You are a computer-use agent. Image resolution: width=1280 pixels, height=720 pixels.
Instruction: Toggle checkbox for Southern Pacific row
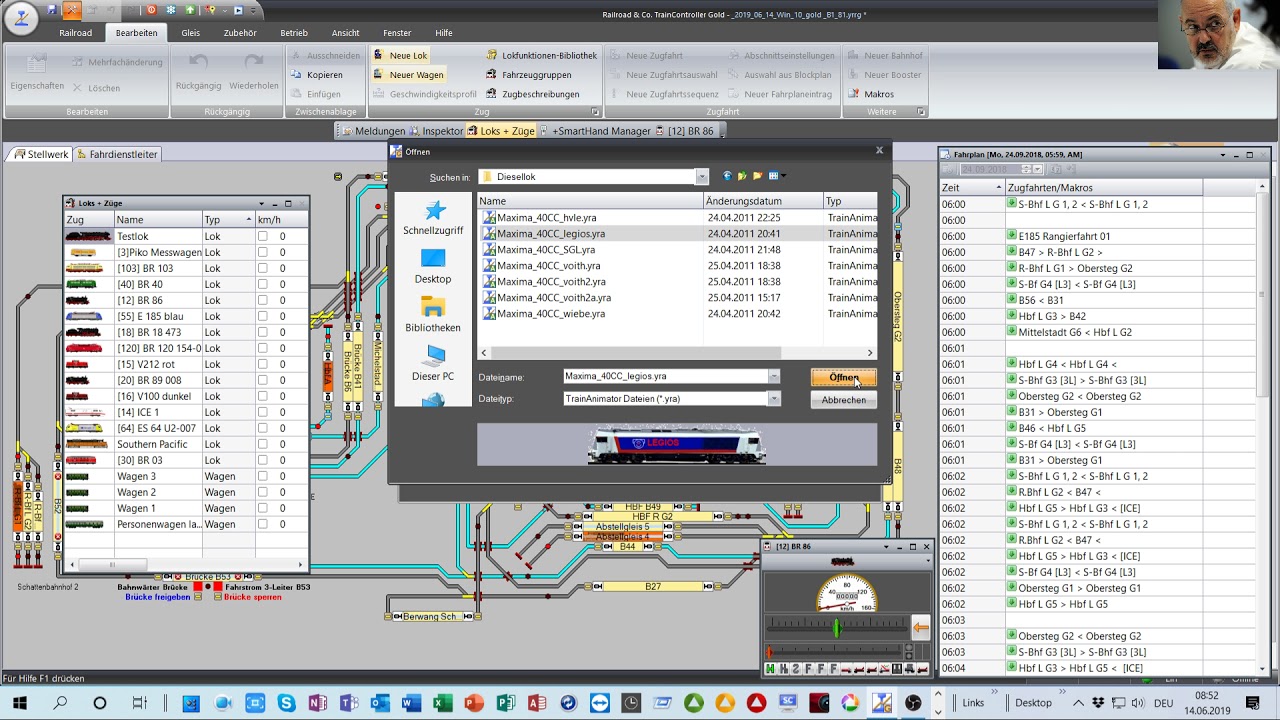pos(262,445)
